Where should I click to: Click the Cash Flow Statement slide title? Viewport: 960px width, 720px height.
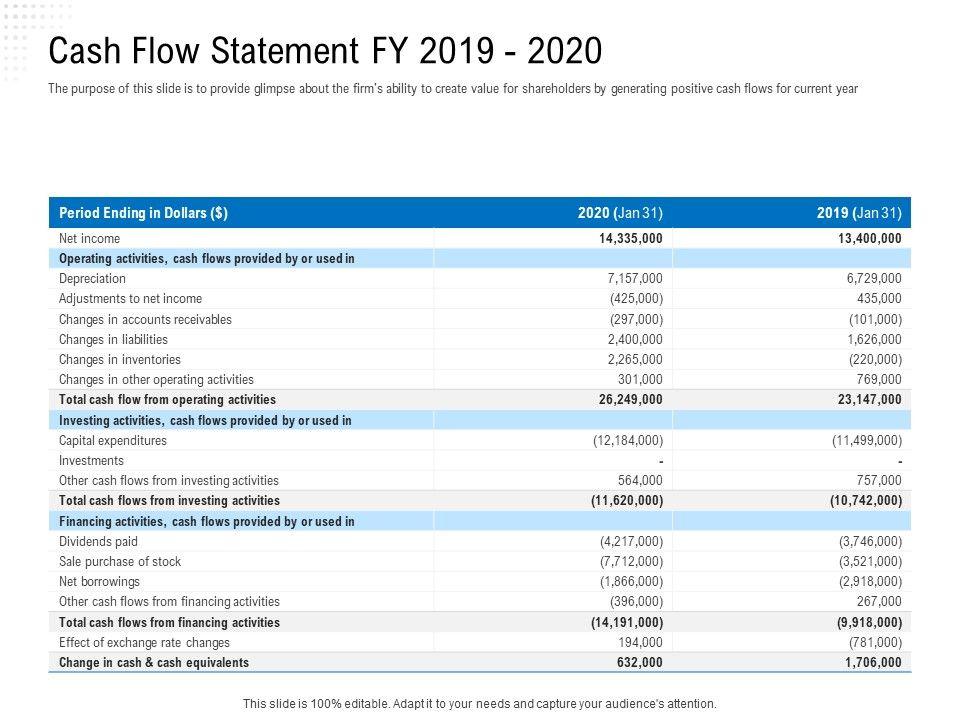(x=325, y=49)
